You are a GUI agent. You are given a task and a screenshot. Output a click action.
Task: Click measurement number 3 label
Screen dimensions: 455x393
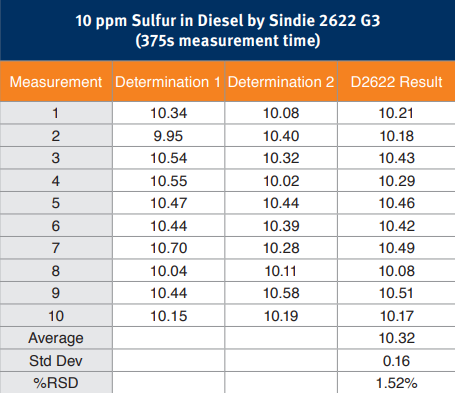[x=56, y=158]
